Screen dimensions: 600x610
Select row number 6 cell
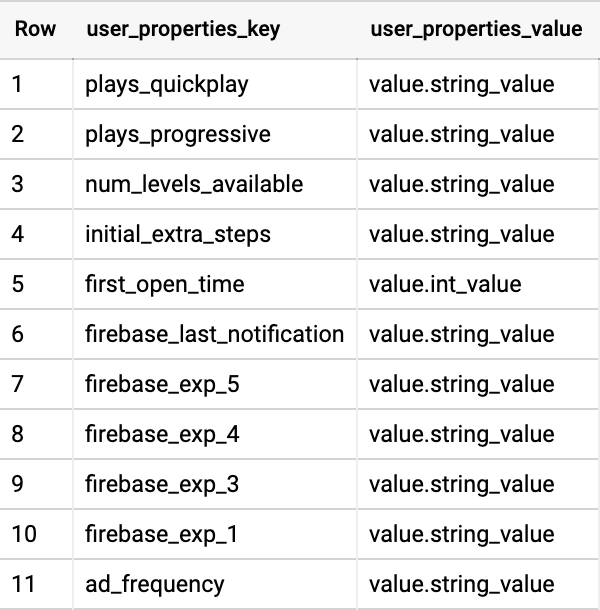pyautogui.click(x=36, y=334)
